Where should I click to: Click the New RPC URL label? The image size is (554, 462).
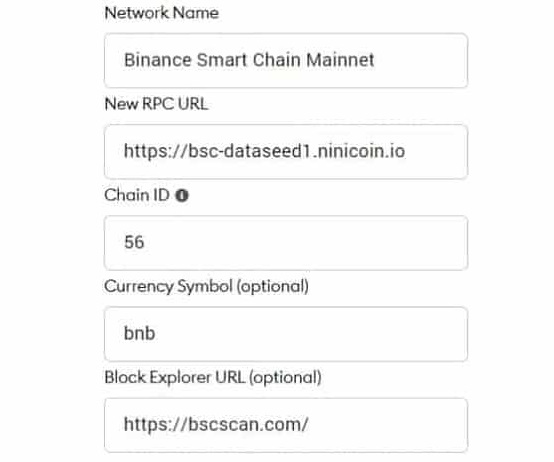(x=156, y=104)
